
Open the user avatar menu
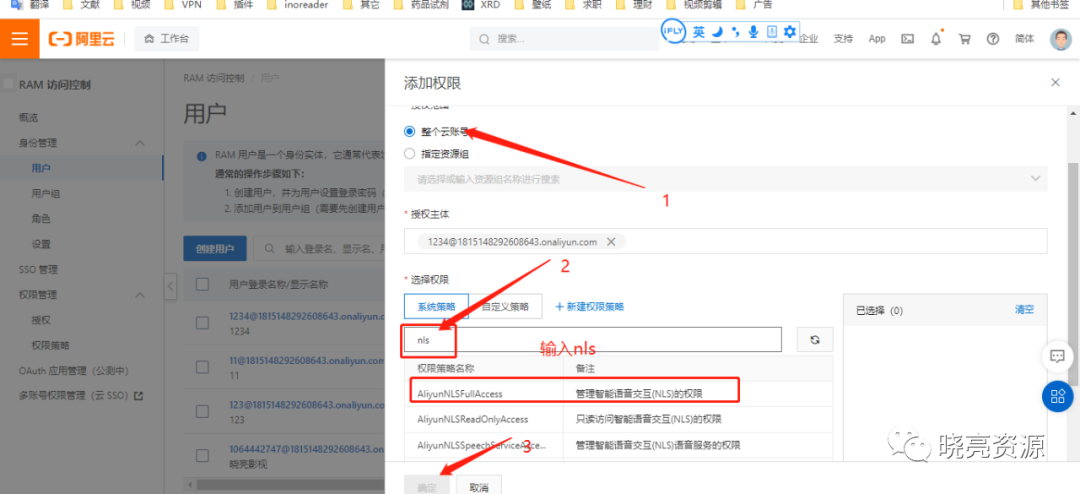tap(1061, 39)
